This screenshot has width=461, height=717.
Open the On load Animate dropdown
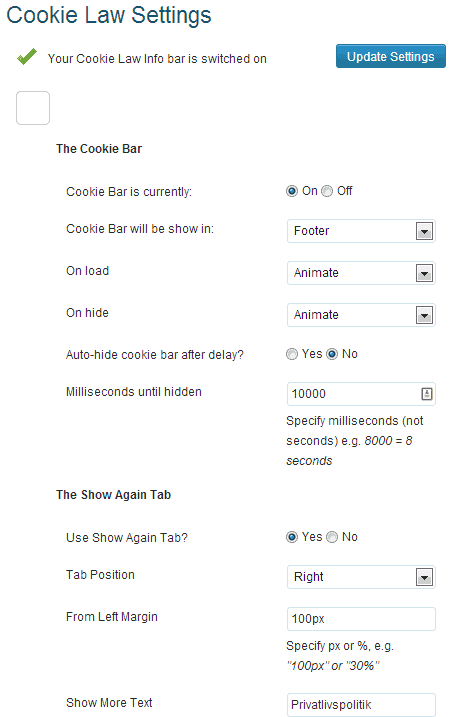361,273
